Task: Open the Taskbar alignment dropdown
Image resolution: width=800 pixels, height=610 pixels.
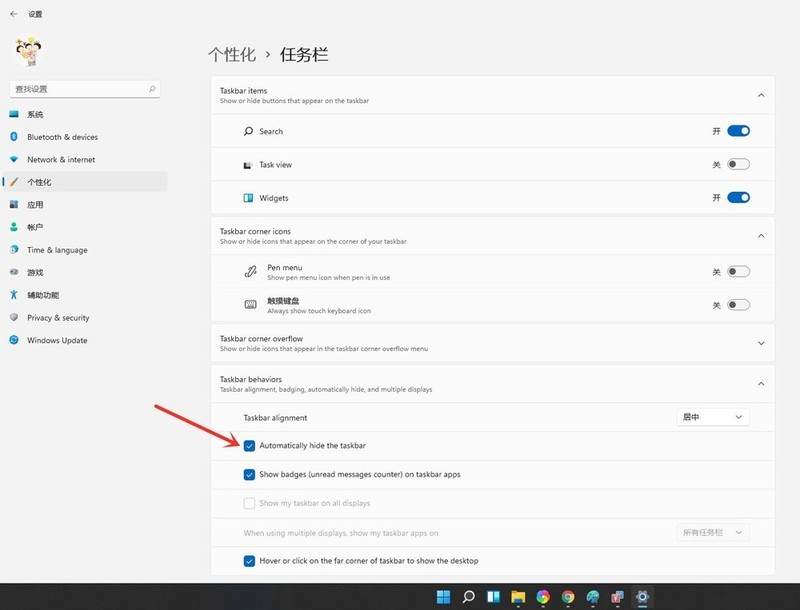Action: 711,417
